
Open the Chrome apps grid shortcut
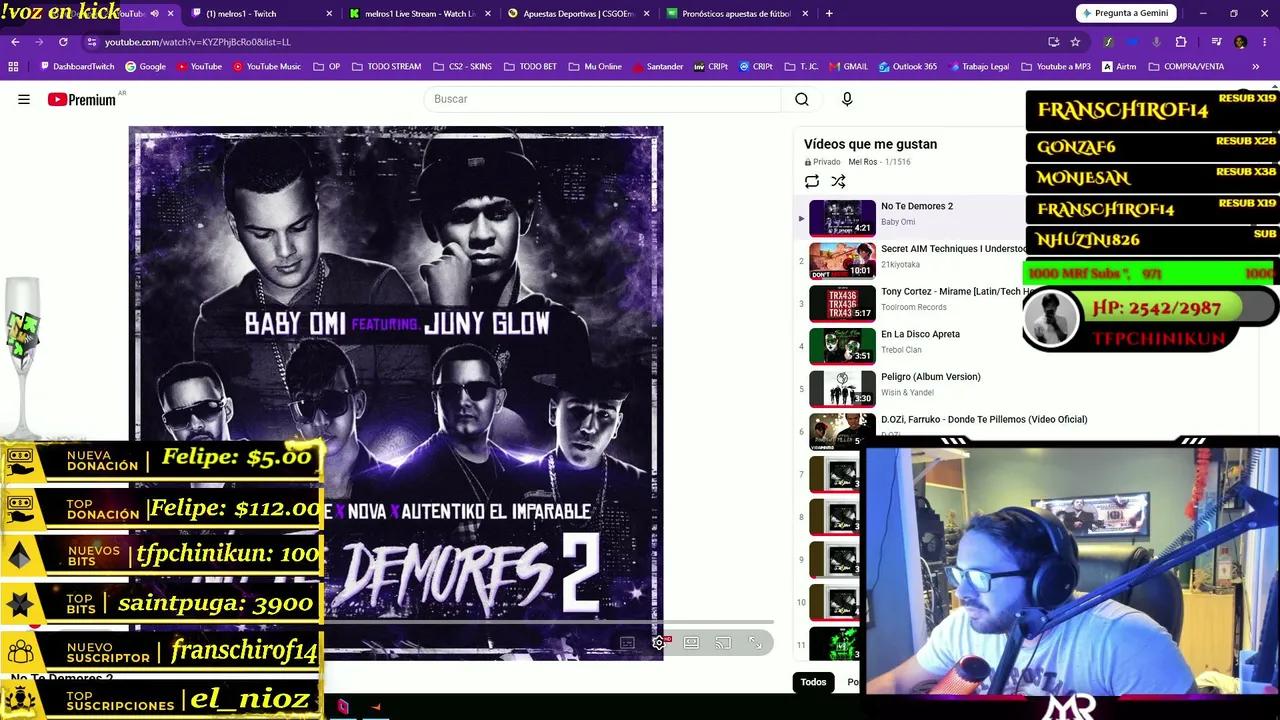(13, 67)
